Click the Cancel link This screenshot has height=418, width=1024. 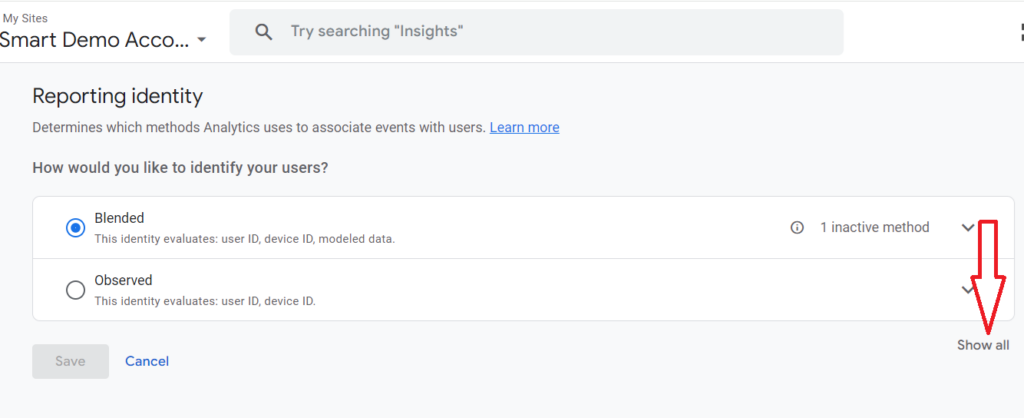click(x=147, y=361)
